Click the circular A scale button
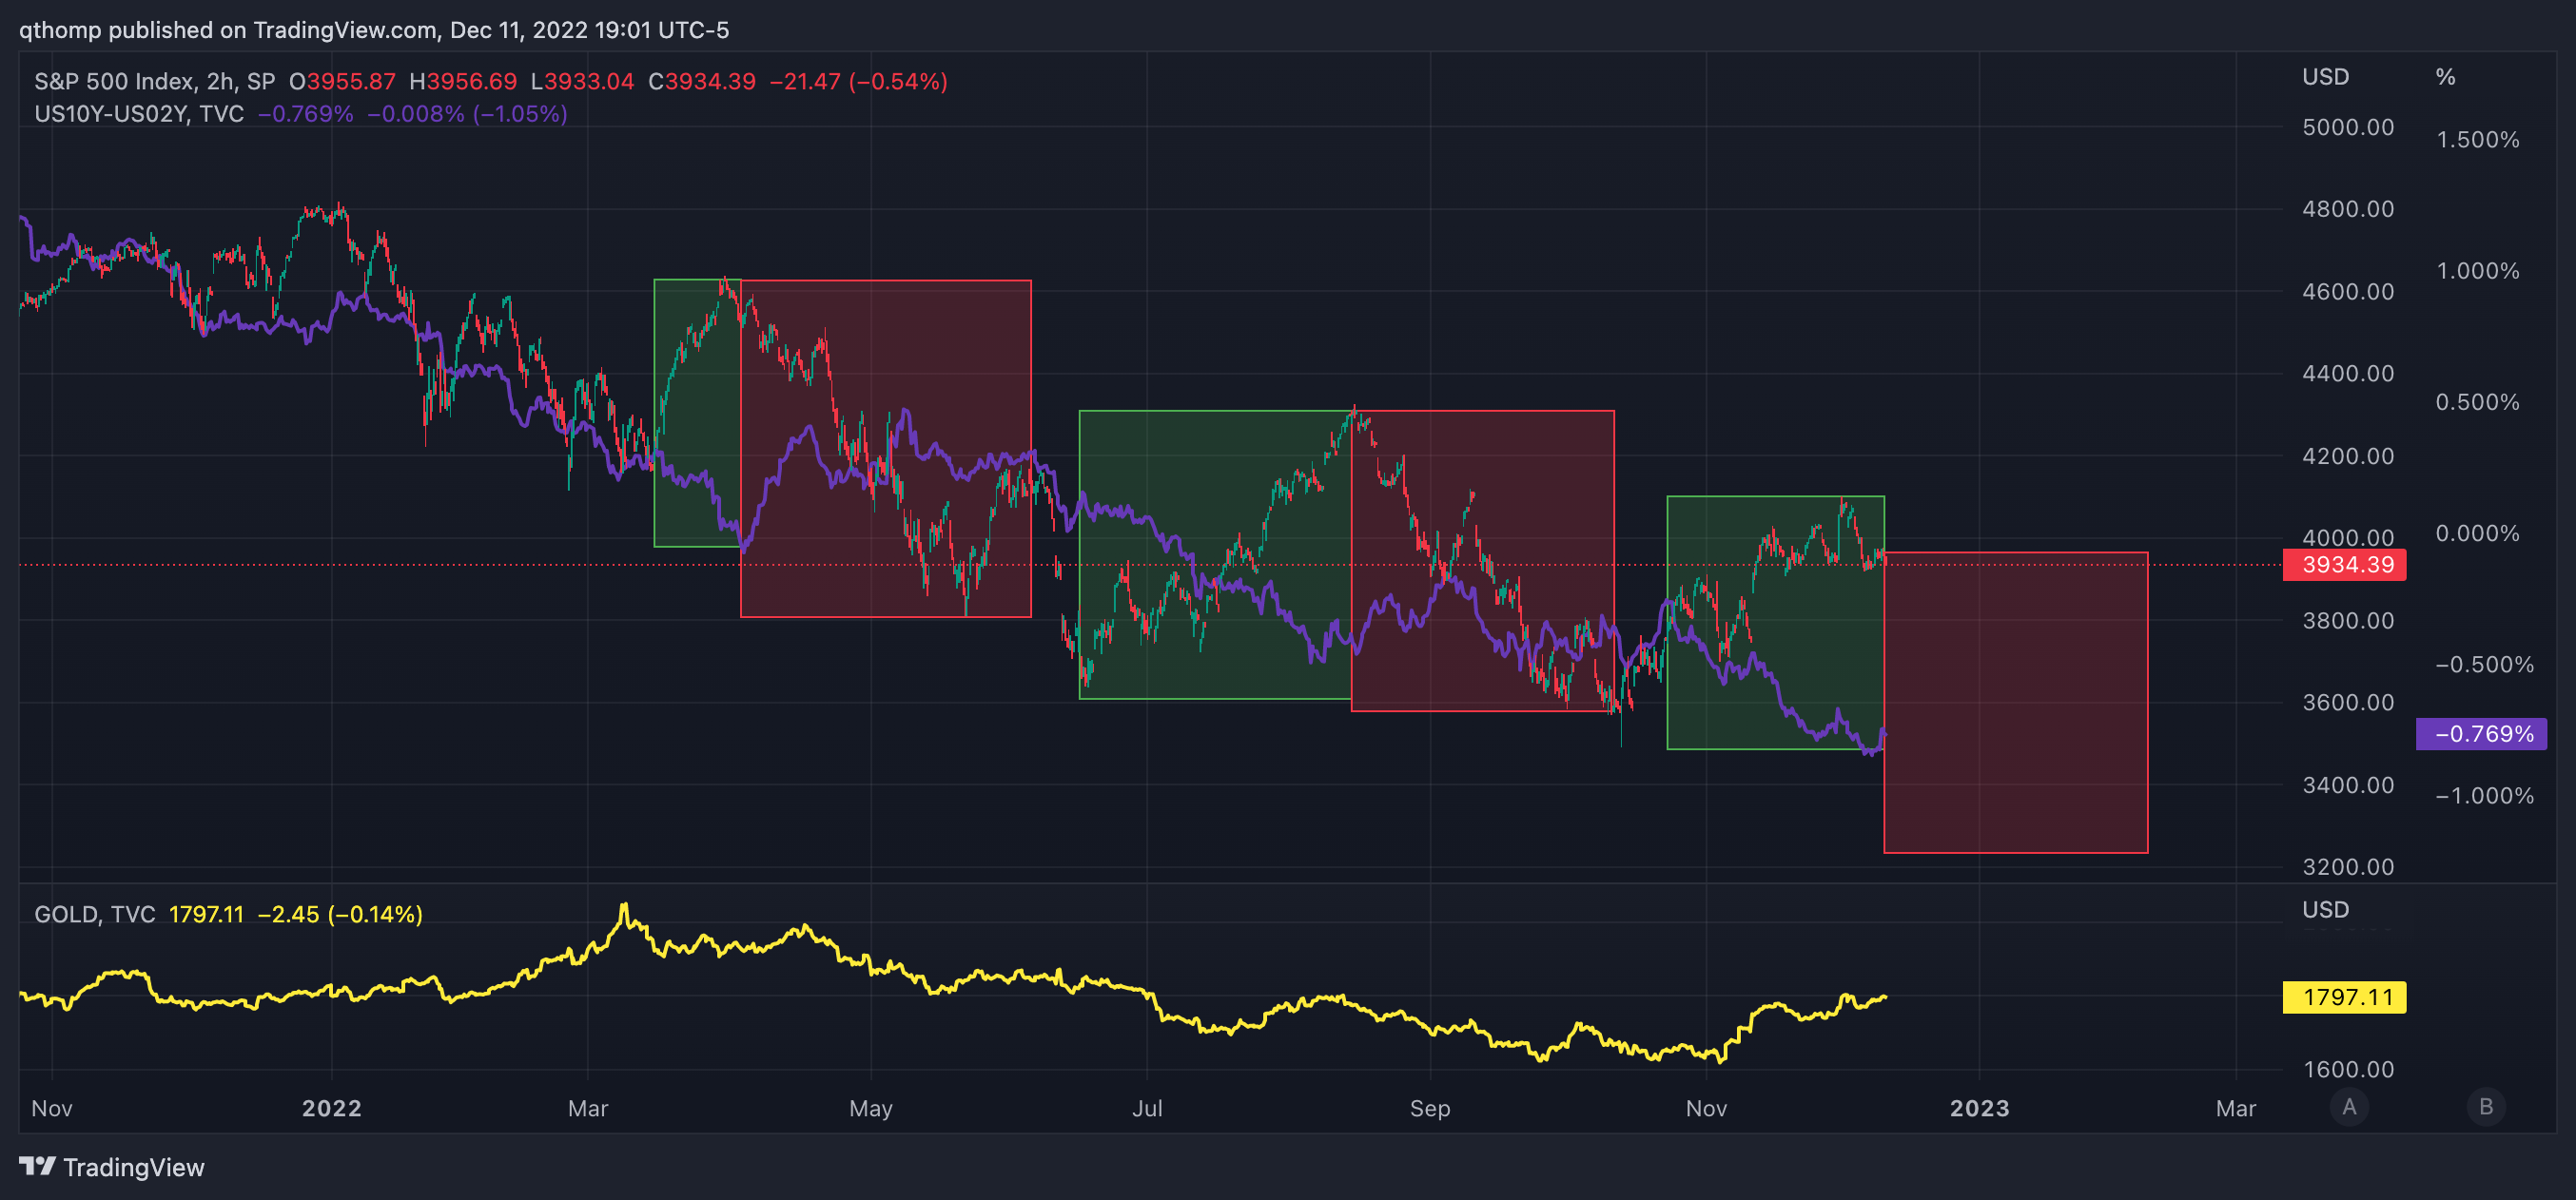 tap(2349, 1107)
